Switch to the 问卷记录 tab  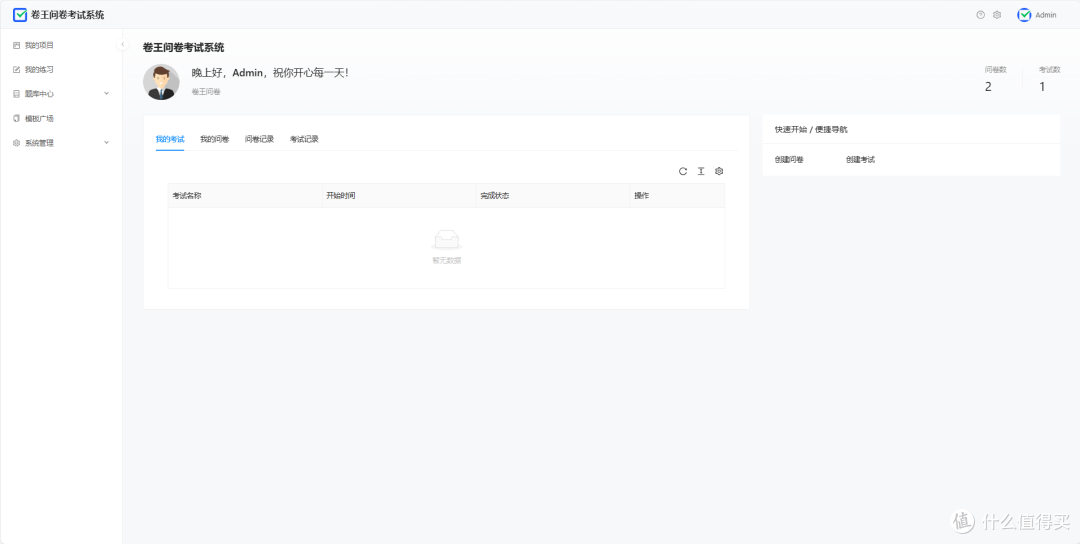[259, 139]
